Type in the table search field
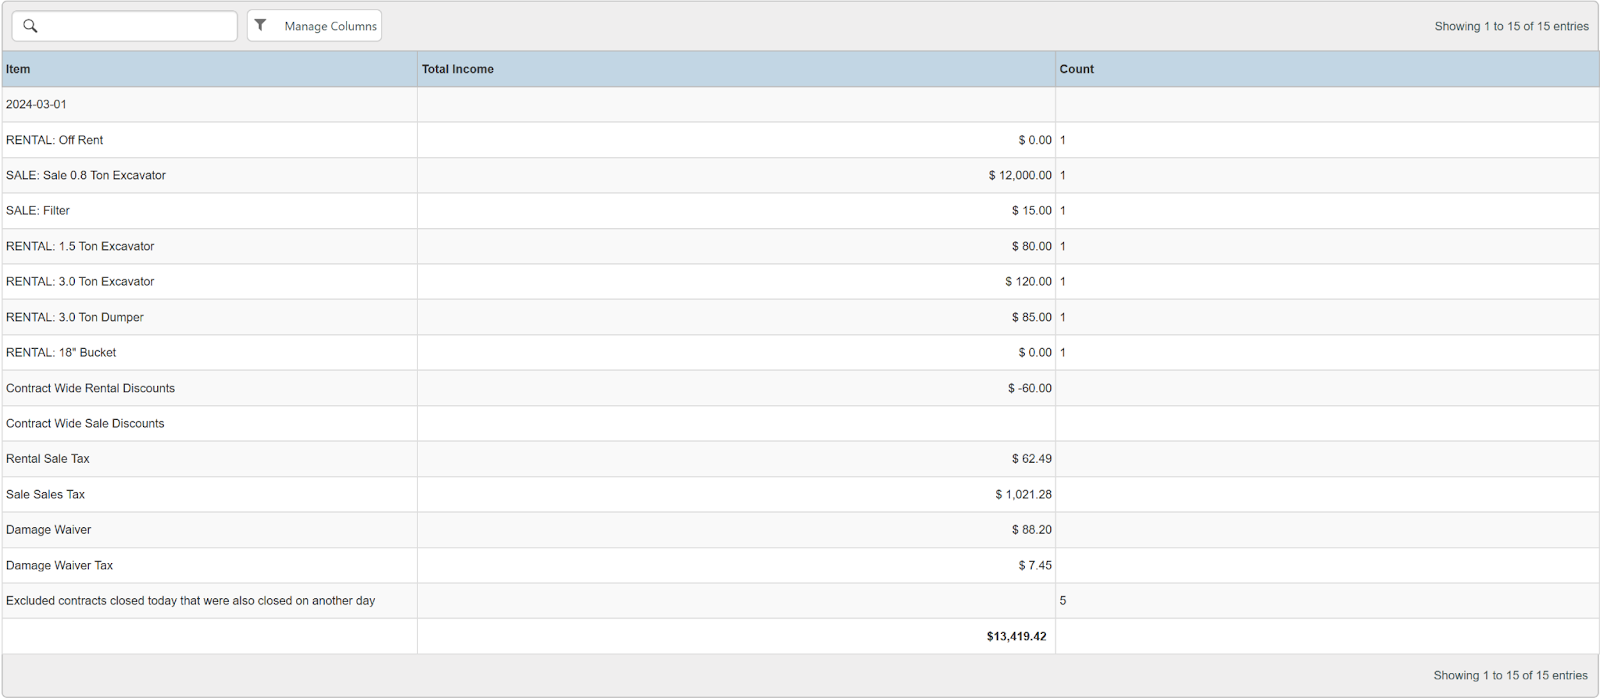Image resolution: width=1600 pixels, height=698 pixels. (136, 26)
